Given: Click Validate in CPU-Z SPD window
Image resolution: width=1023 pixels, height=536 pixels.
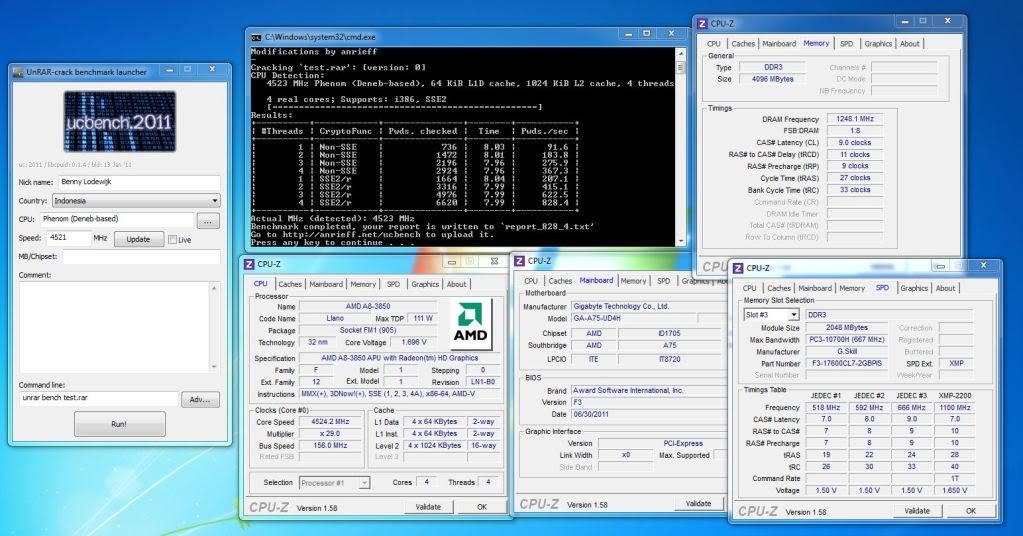Looking at the screenshot, I should 917,511.
